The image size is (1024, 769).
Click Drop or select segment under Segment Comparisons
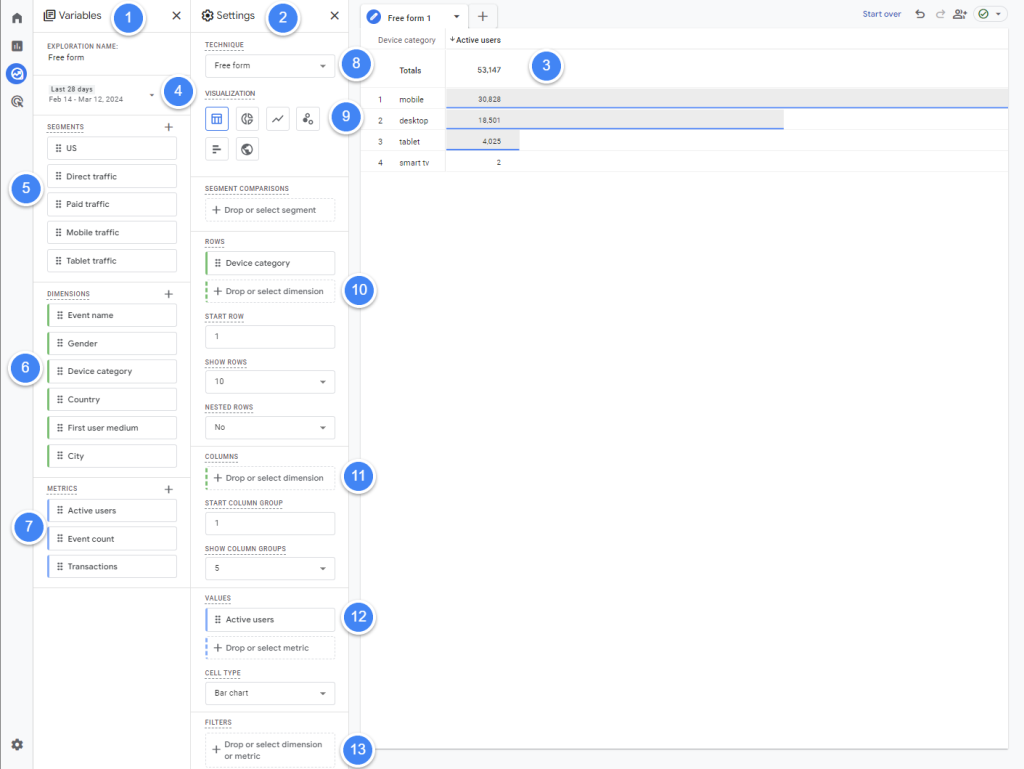pyautogui.click(x=270, y=210)
